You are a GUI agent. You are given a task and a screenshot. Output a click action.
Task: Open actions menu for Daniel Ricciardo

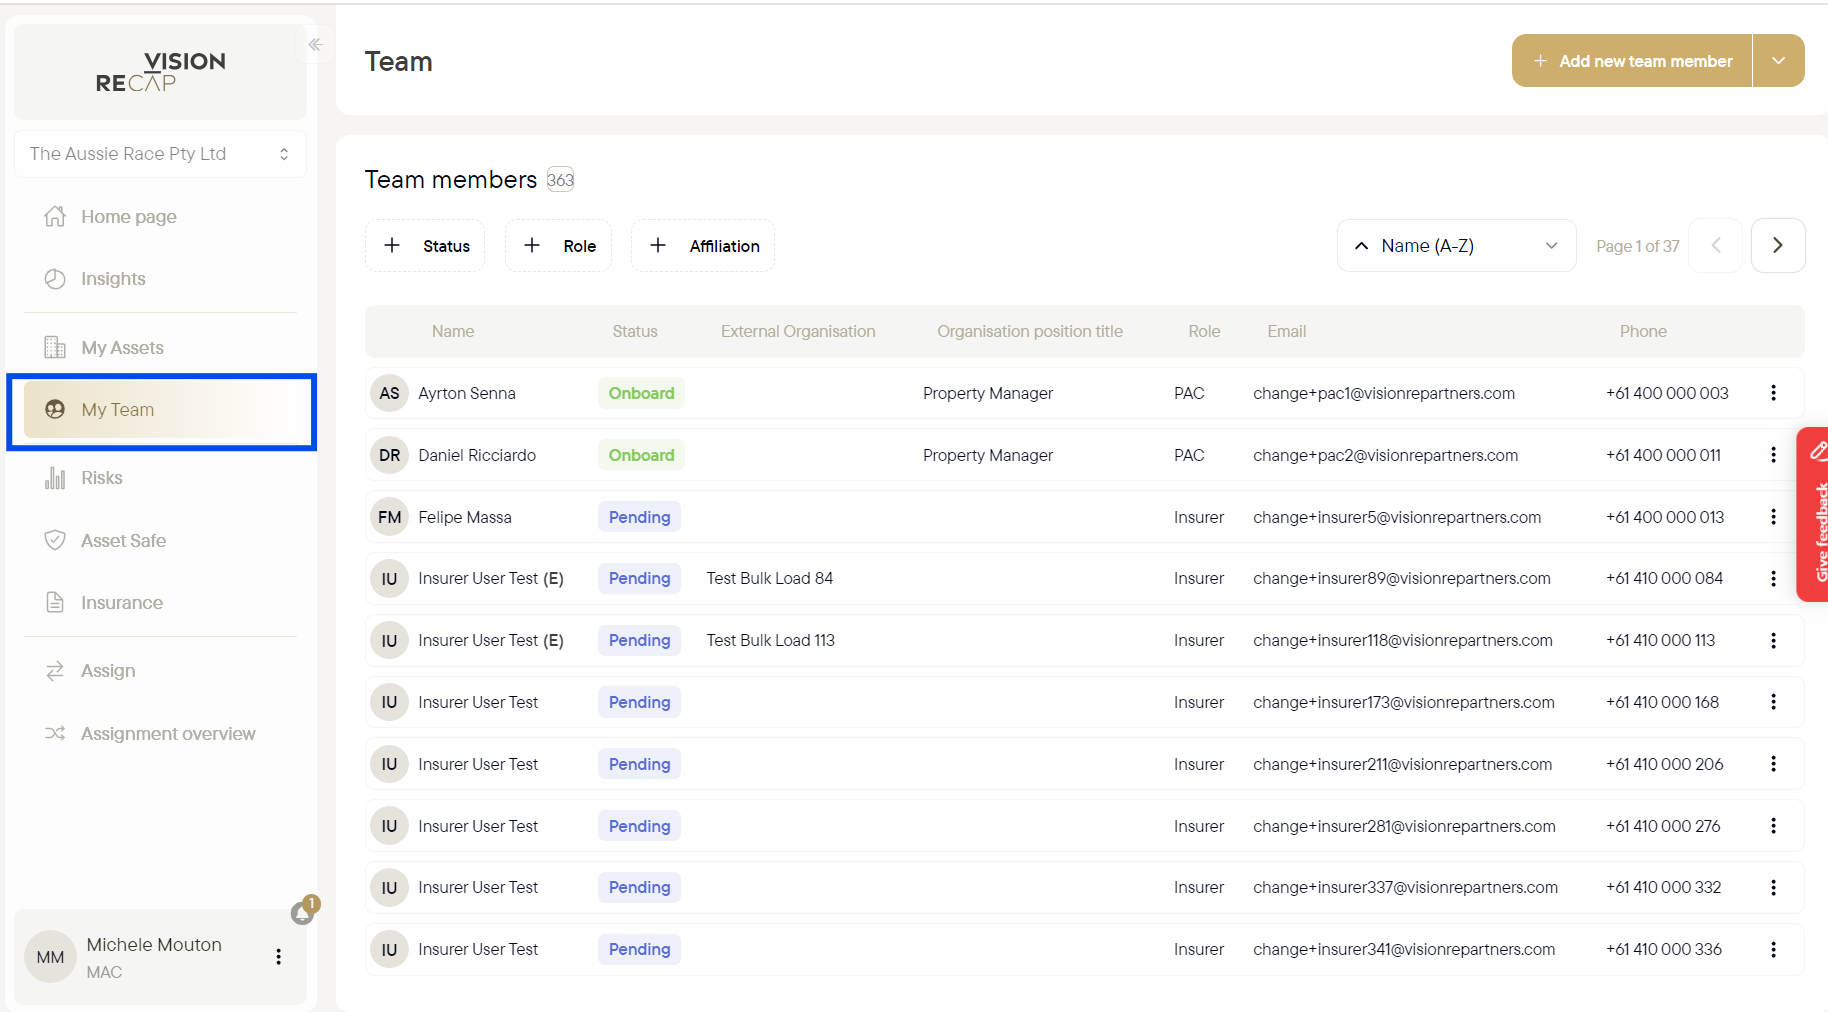click(x=1773, y=455)
